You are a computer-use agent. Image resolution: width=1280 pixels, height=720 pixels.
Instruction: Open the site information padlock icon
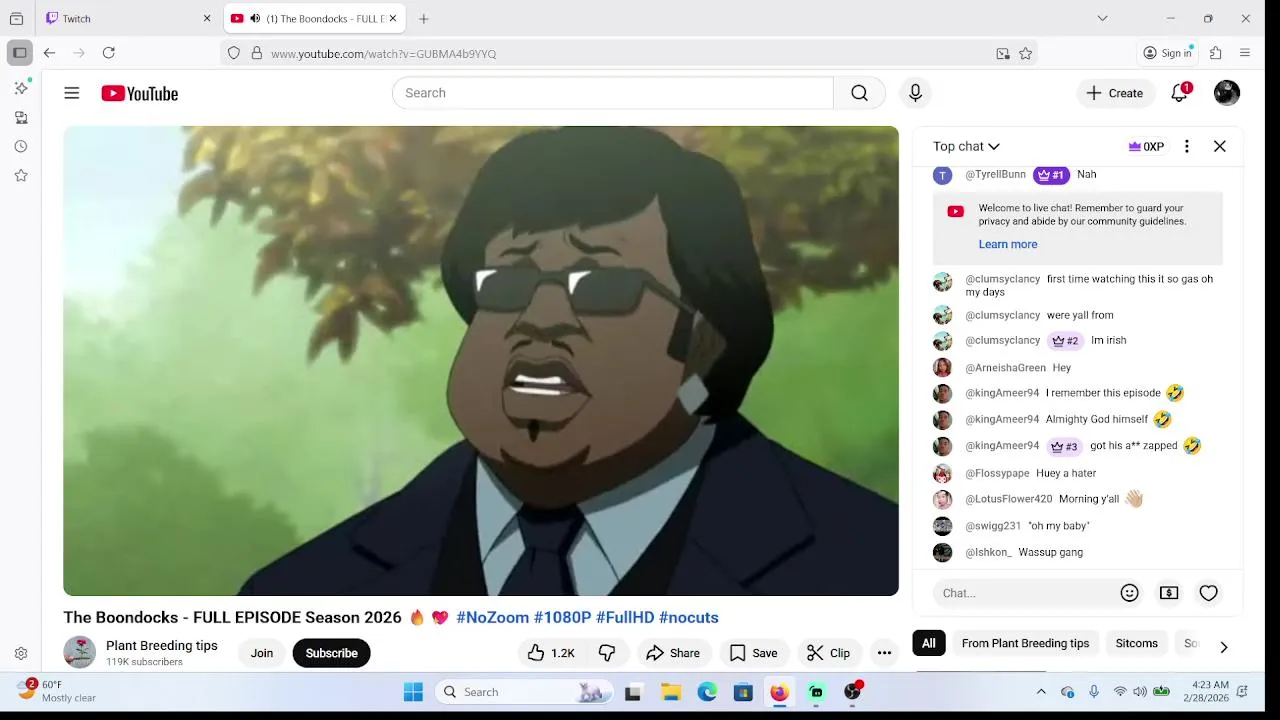pos(256,54)
